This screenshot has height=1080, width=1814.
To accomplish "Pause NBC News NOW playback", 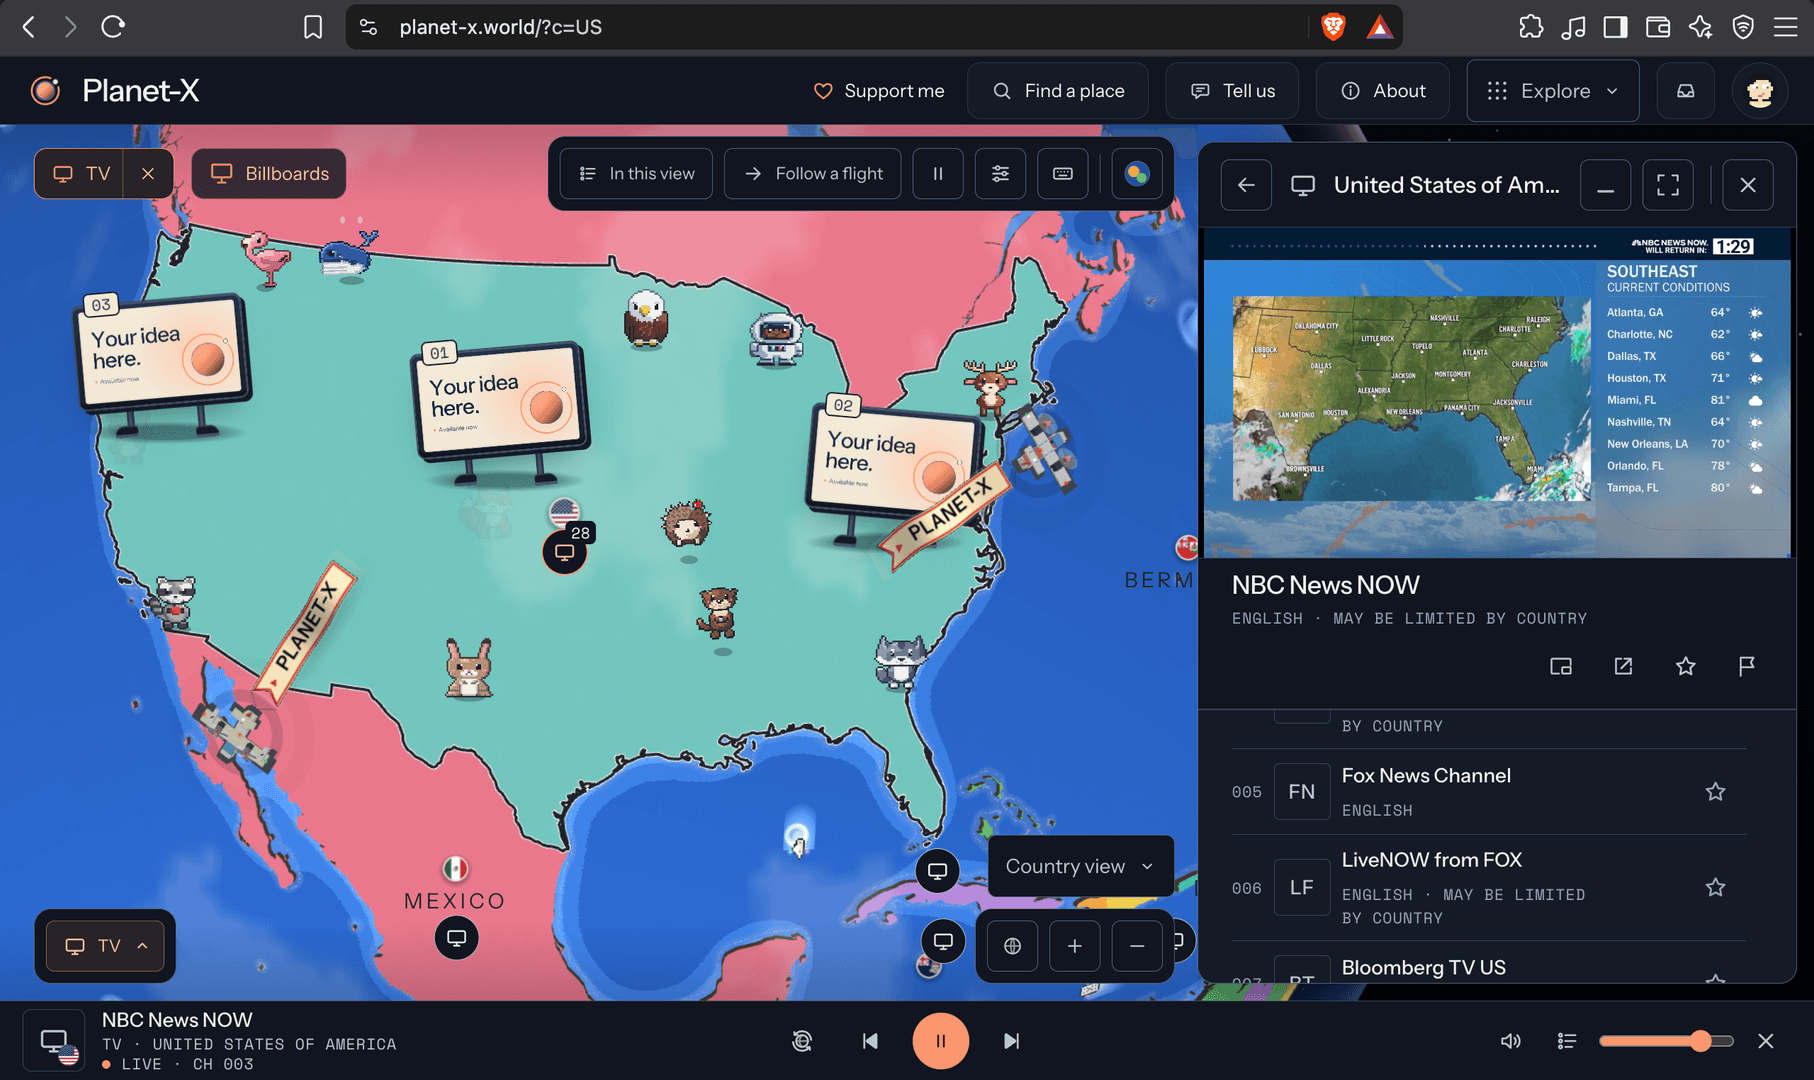I will click(941, 1041).
